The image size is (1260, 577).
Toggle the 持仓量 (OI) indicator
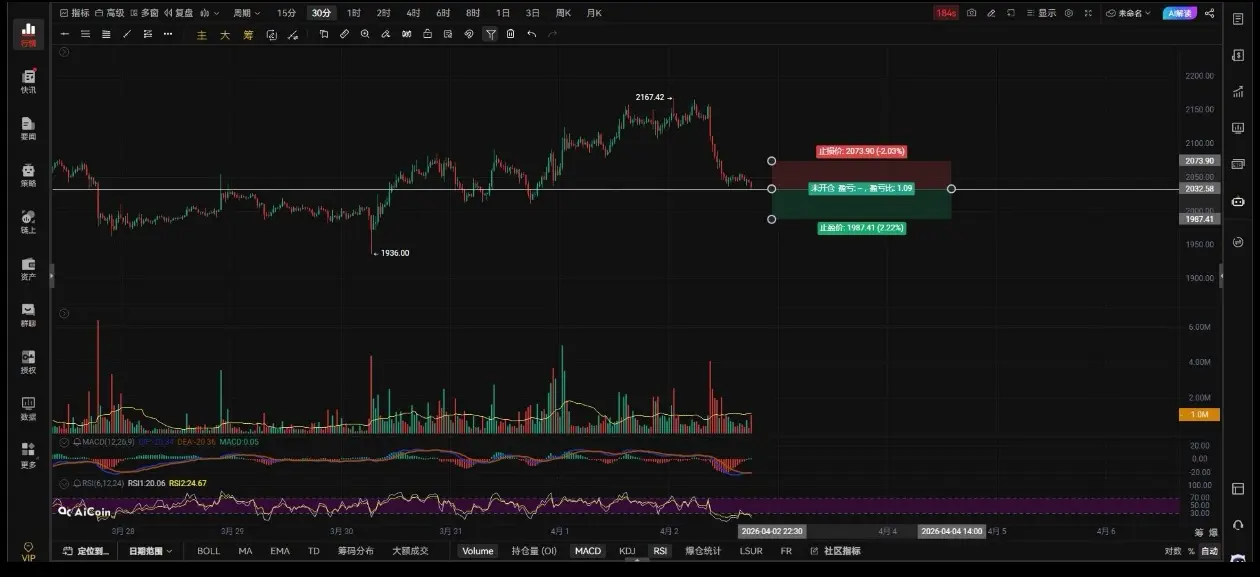(534, 551)
